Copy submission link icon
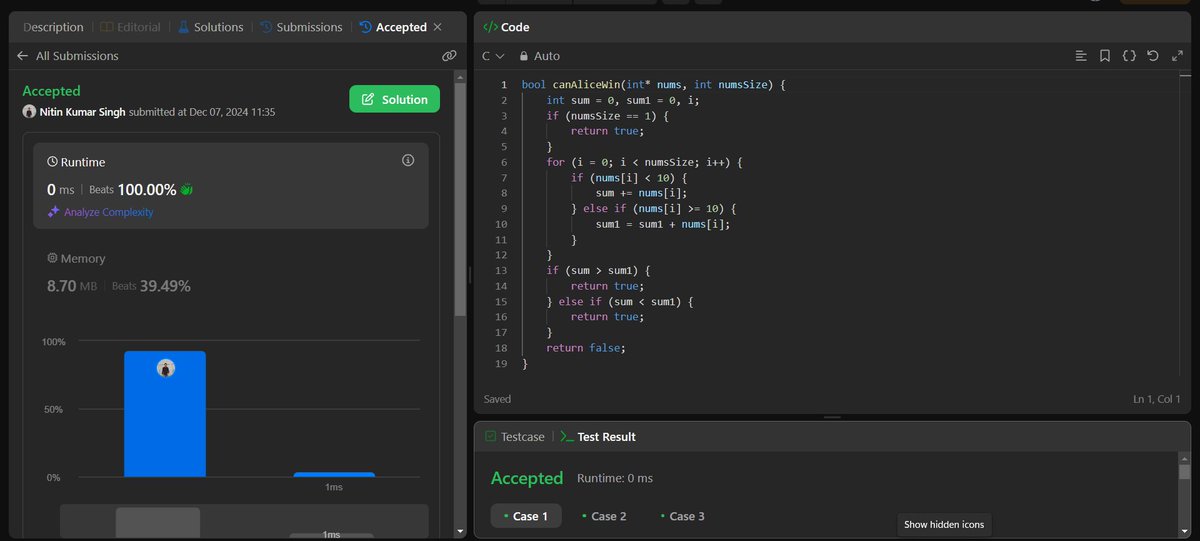 tap(449, 56)
